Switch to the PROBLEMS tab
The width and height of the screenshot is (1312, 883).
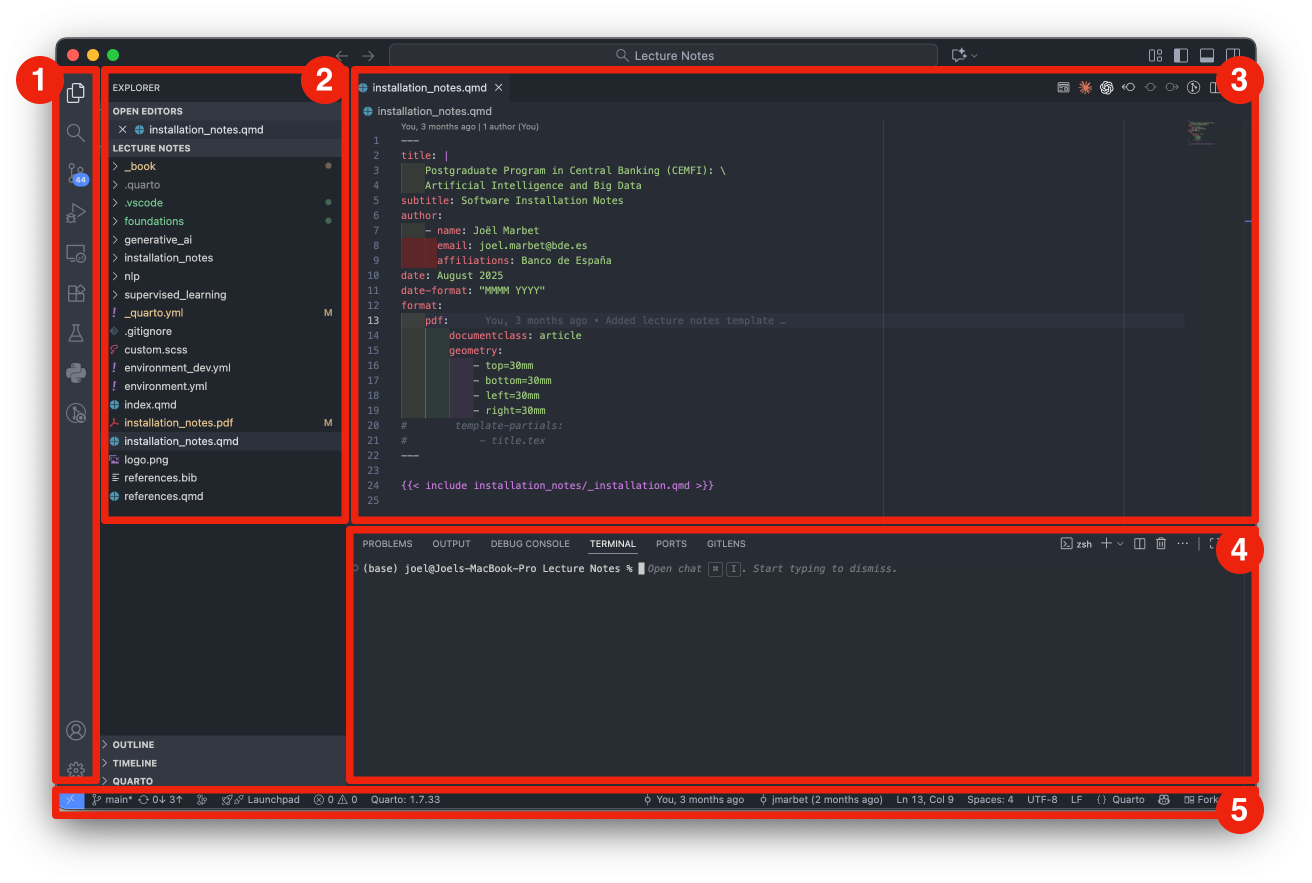pyautogui.click(x=387, y=544)
